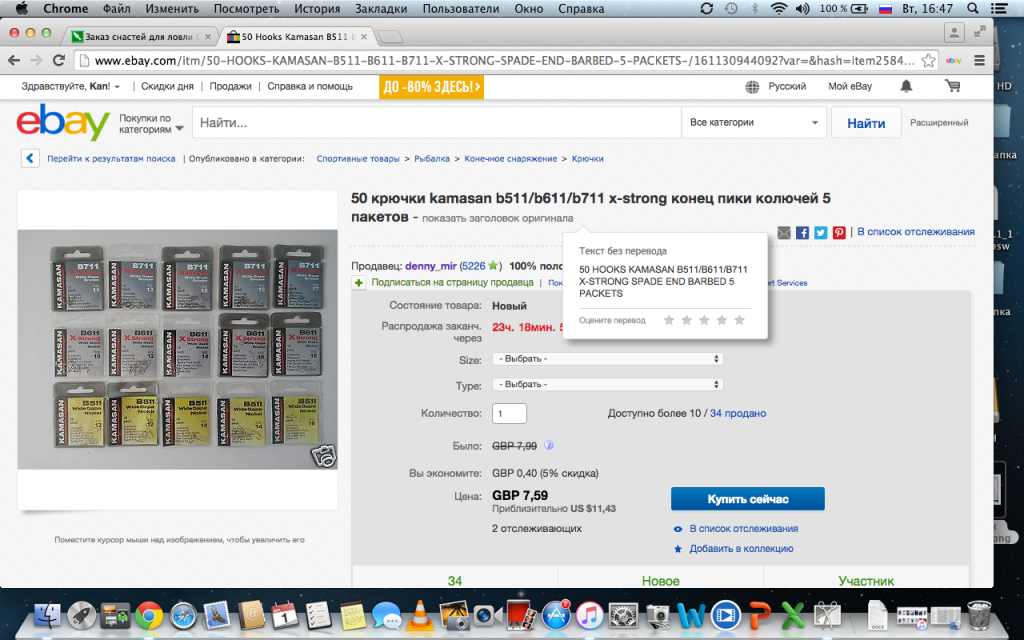Share listing on Facebook

point(803,232)
